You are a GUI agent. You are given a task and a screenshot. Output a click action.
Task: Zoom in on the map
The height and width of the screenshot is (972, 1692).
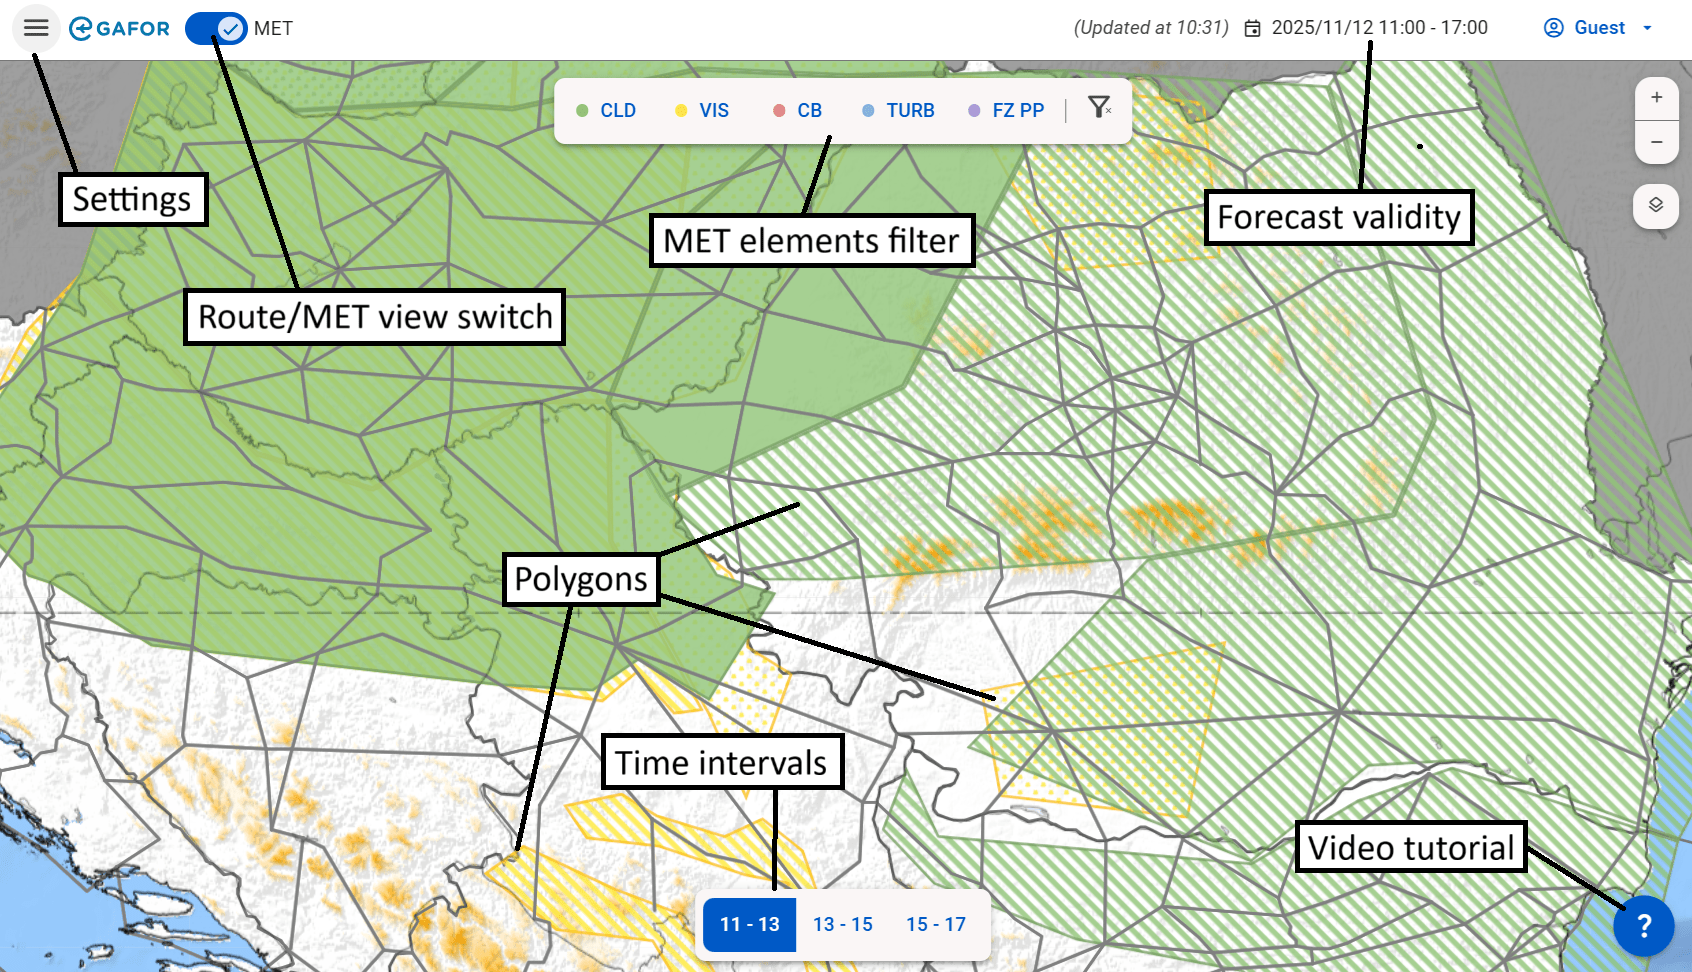tap(1657, 97)
